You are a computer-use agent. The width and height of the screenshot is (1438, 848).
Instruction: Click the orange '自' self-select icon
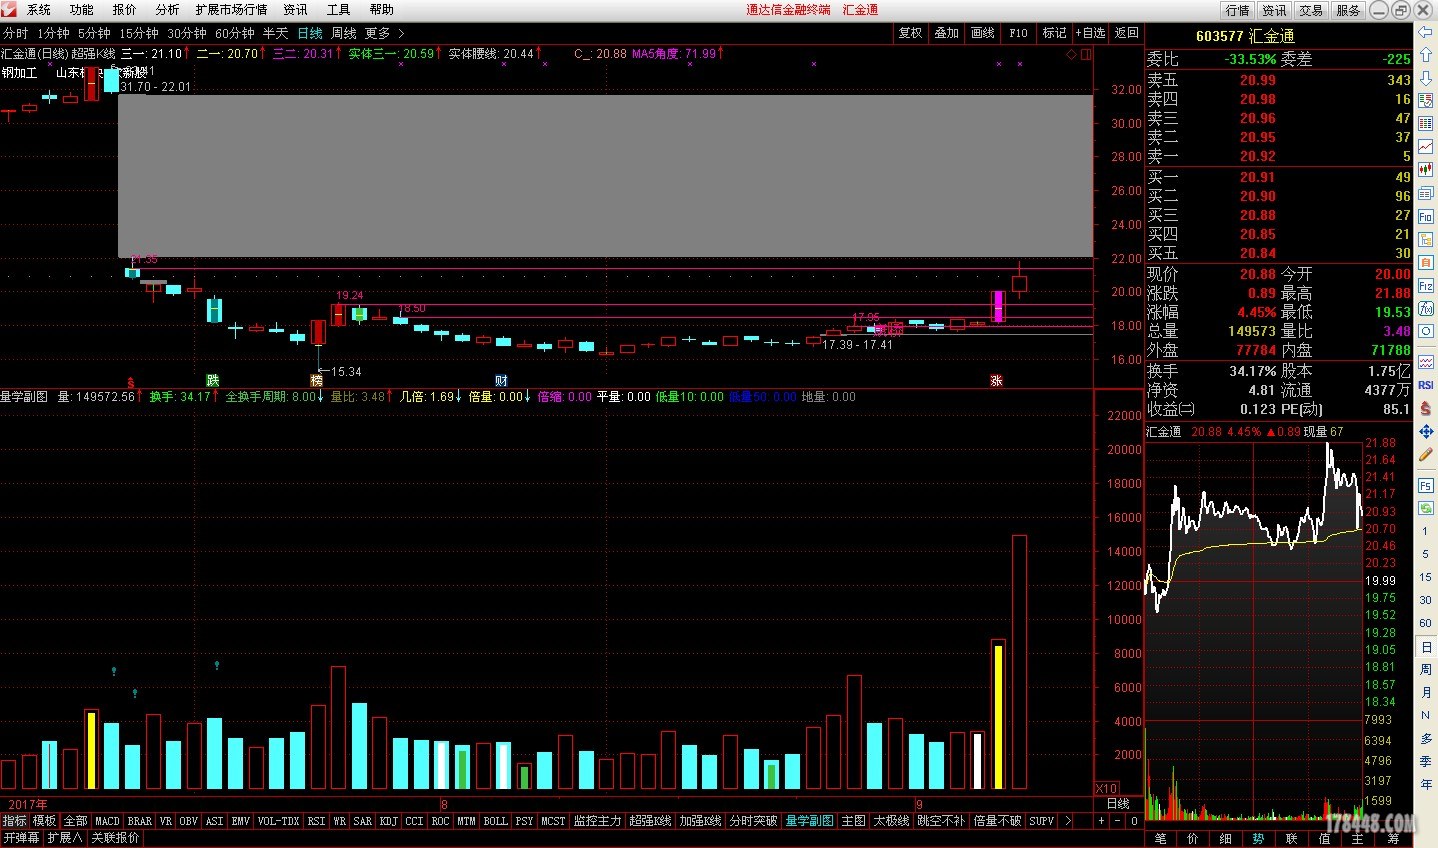1426,263
